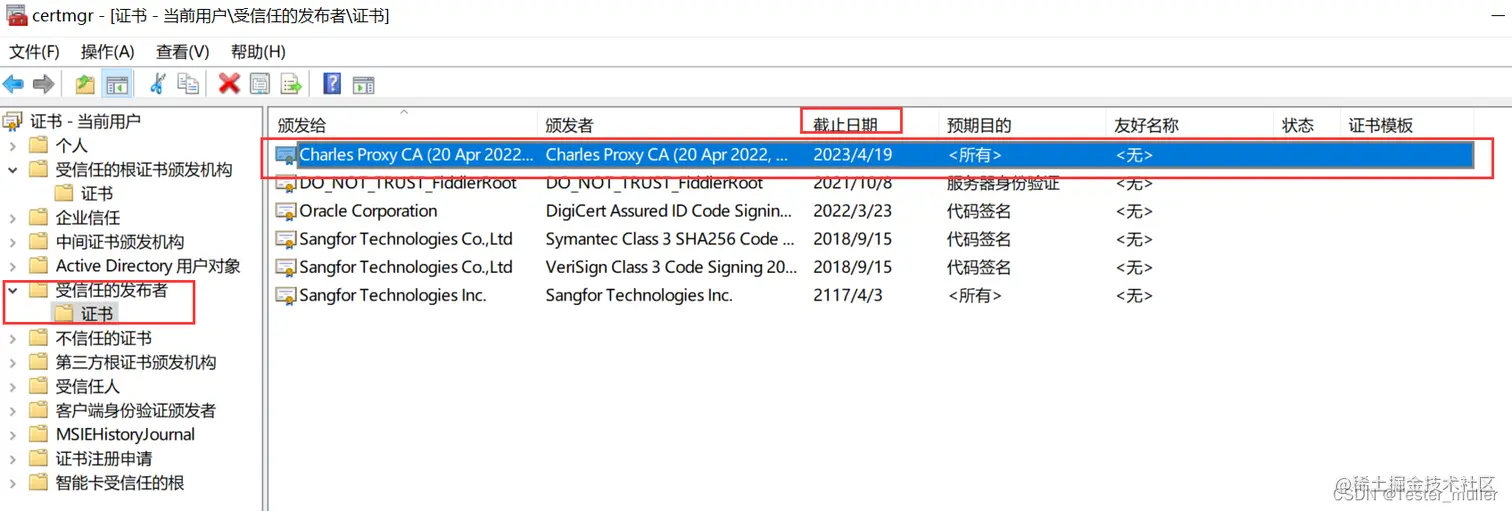
Task: Click the Copy pages icon
Action: [x=188, y=84]
